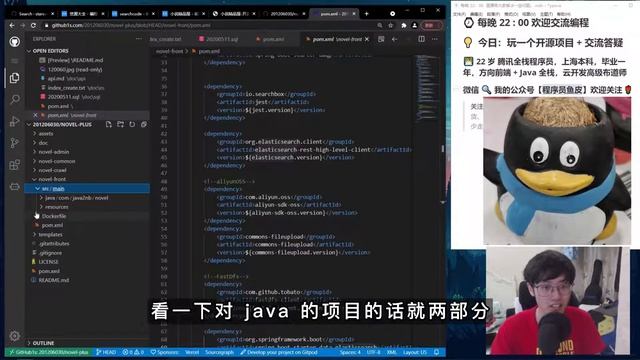This screenshot has height=360, width=640.
Task: Click the errors and warnings count in the status bar
Action: (133, 352)
